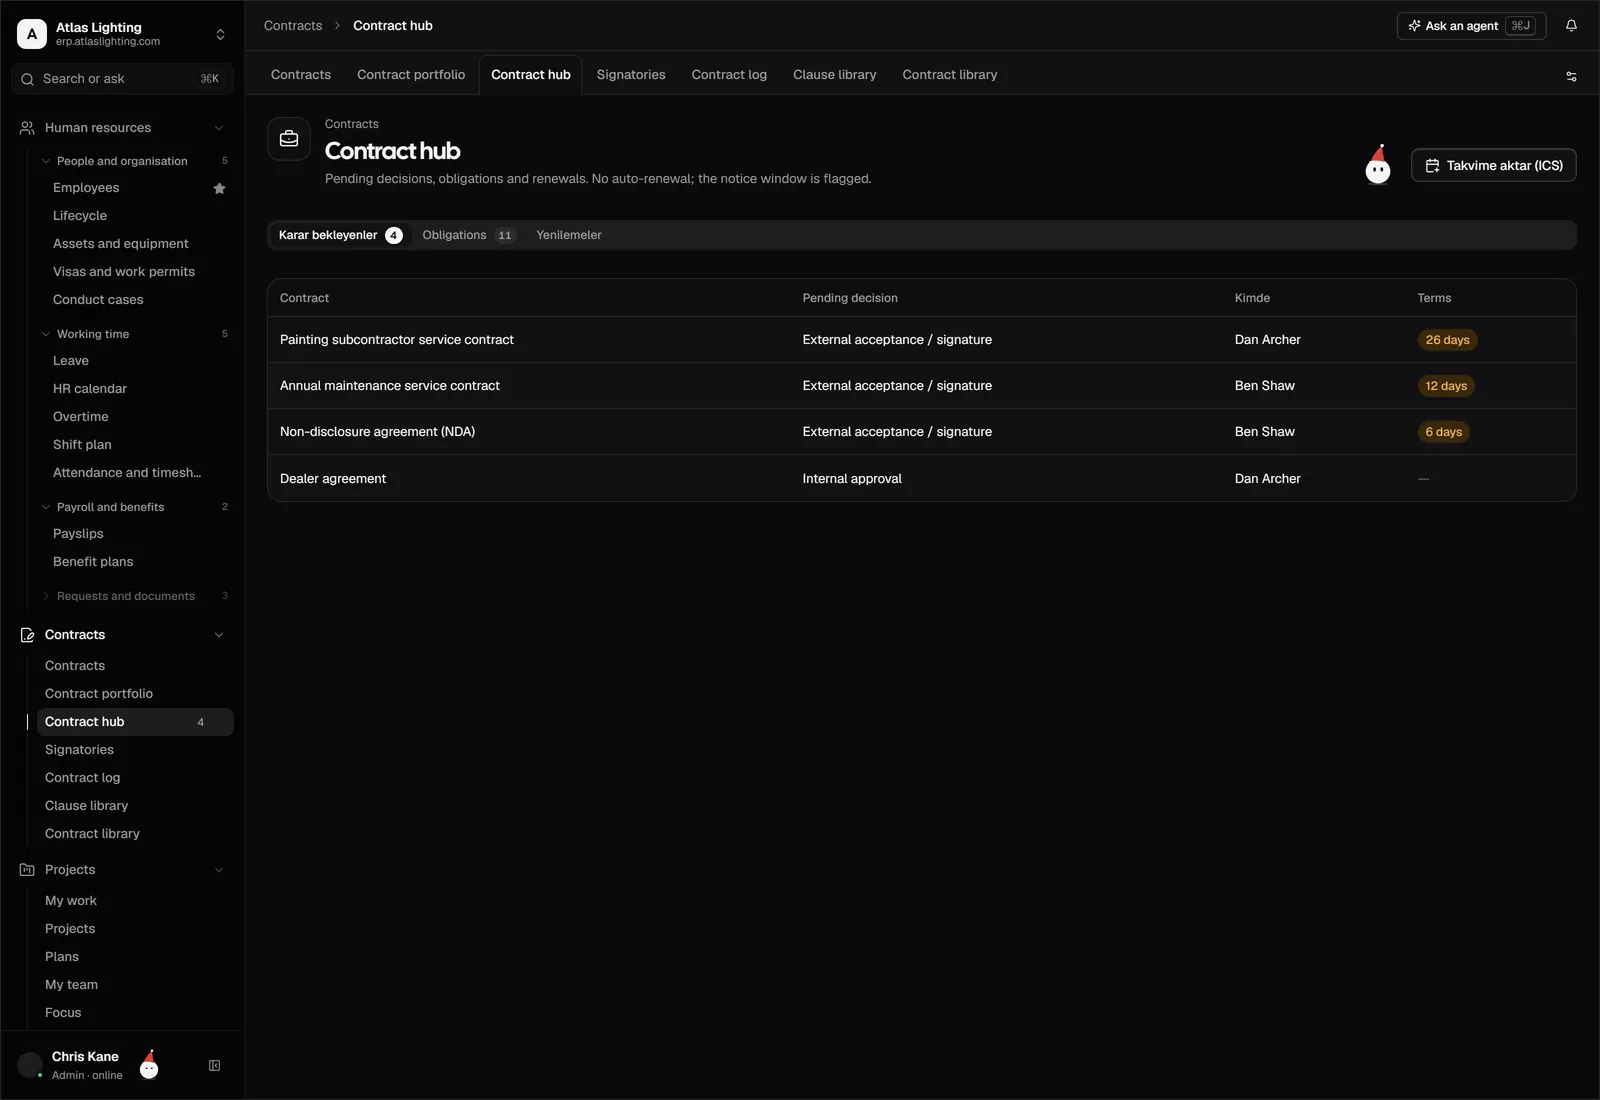This screenshot has height=1100, width=1600.
Task: Open My team under Projects
Action: click(x=71, y=985)
